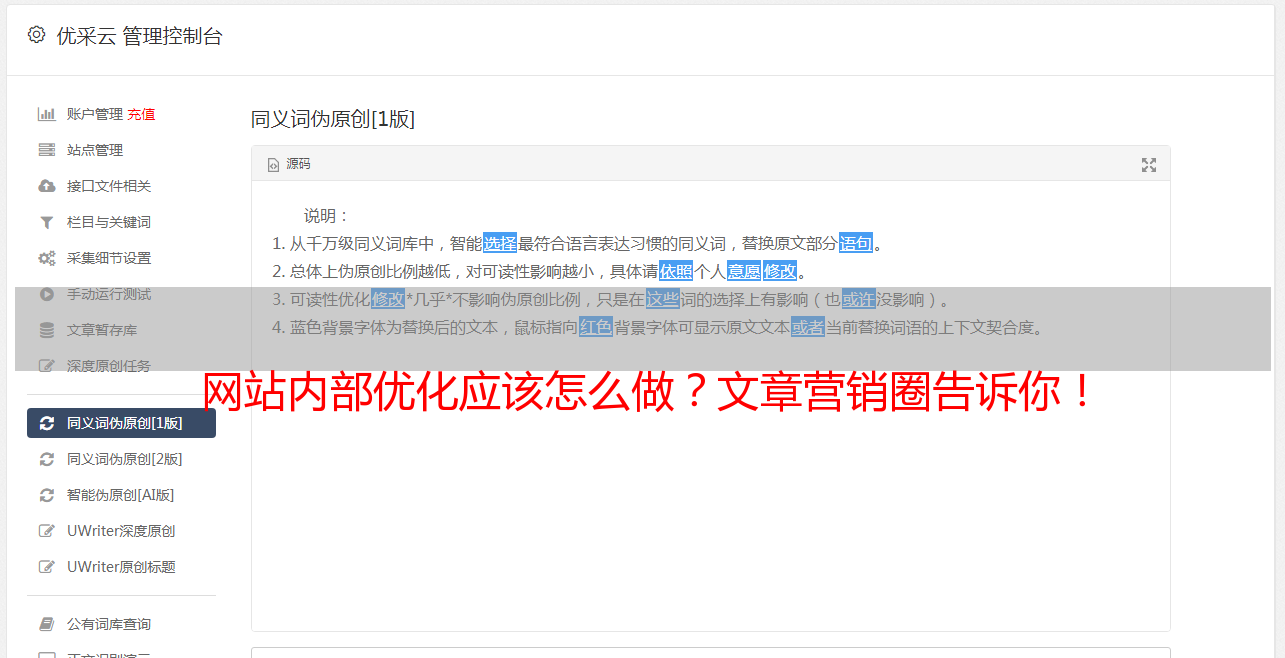Click the refresh icon beside 同义词伪原创[2版]
The image size is (1285, 658).
(46, 459)
